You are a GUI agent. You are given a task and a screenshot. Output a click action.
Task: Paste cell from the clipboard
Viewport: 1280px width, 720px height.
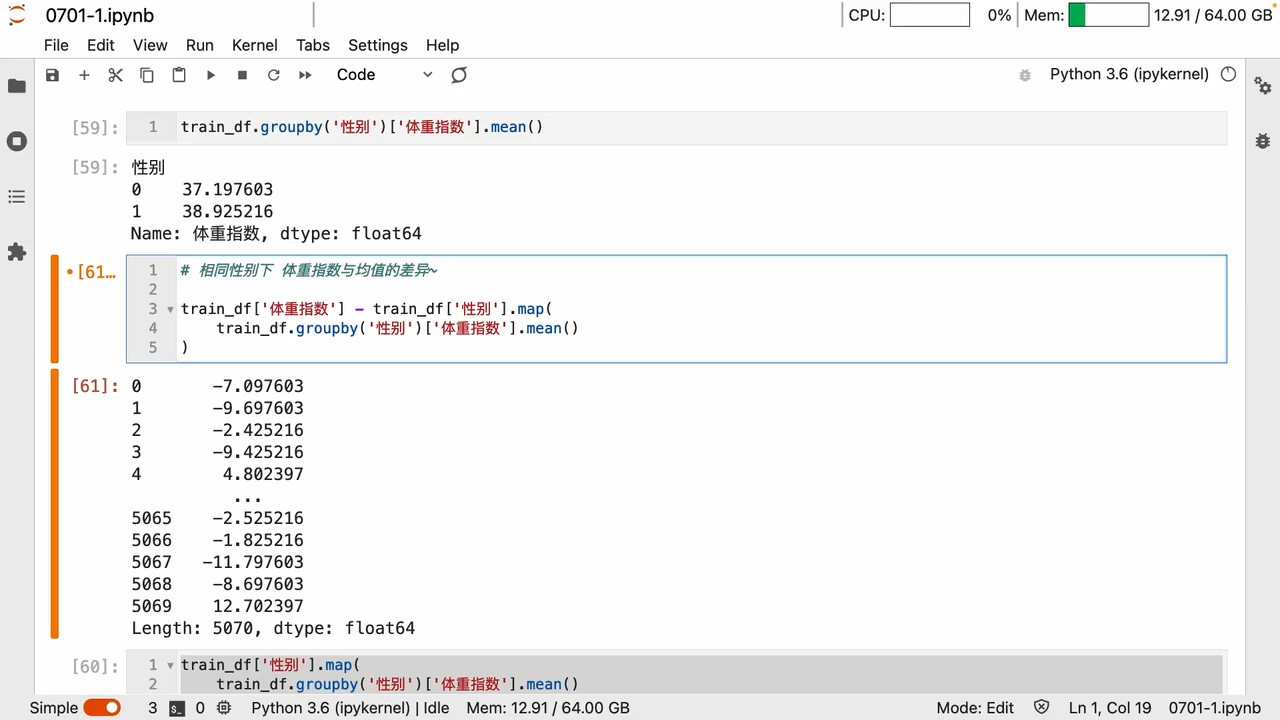(x=179, y=75)
